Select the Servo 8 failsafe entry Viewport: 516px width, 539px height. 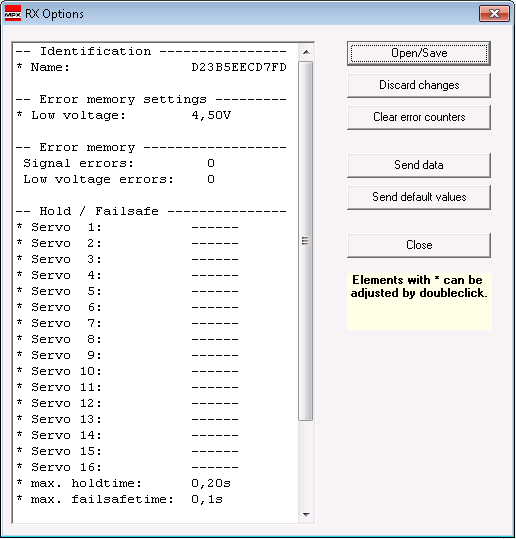tap(127, 339)
